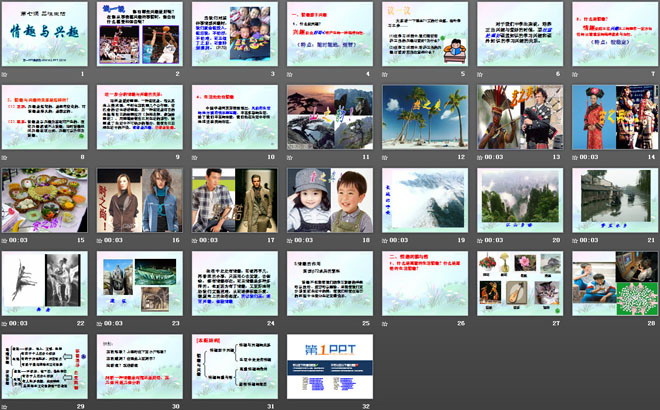Select slide 27 thumbnail with flower and cat pictures
Screen dimensions: 660x410
tap(520, 284)
